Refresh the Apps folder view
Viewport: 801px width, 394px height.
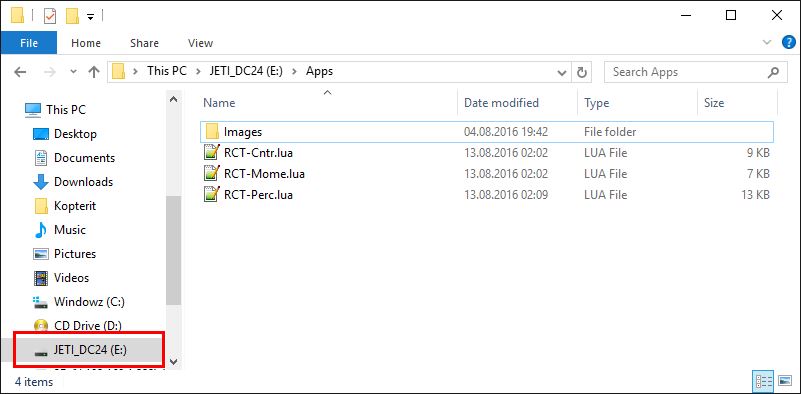point(581,72)
